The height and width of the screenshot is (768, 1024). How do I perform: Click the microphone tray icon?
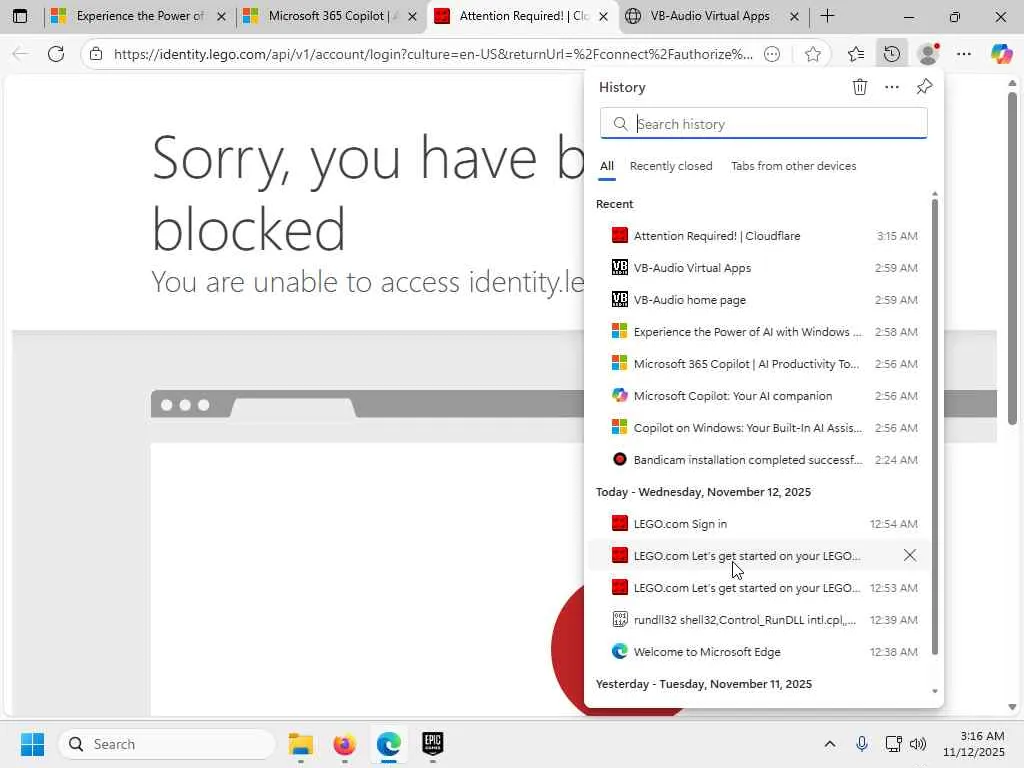pos(861,744)
